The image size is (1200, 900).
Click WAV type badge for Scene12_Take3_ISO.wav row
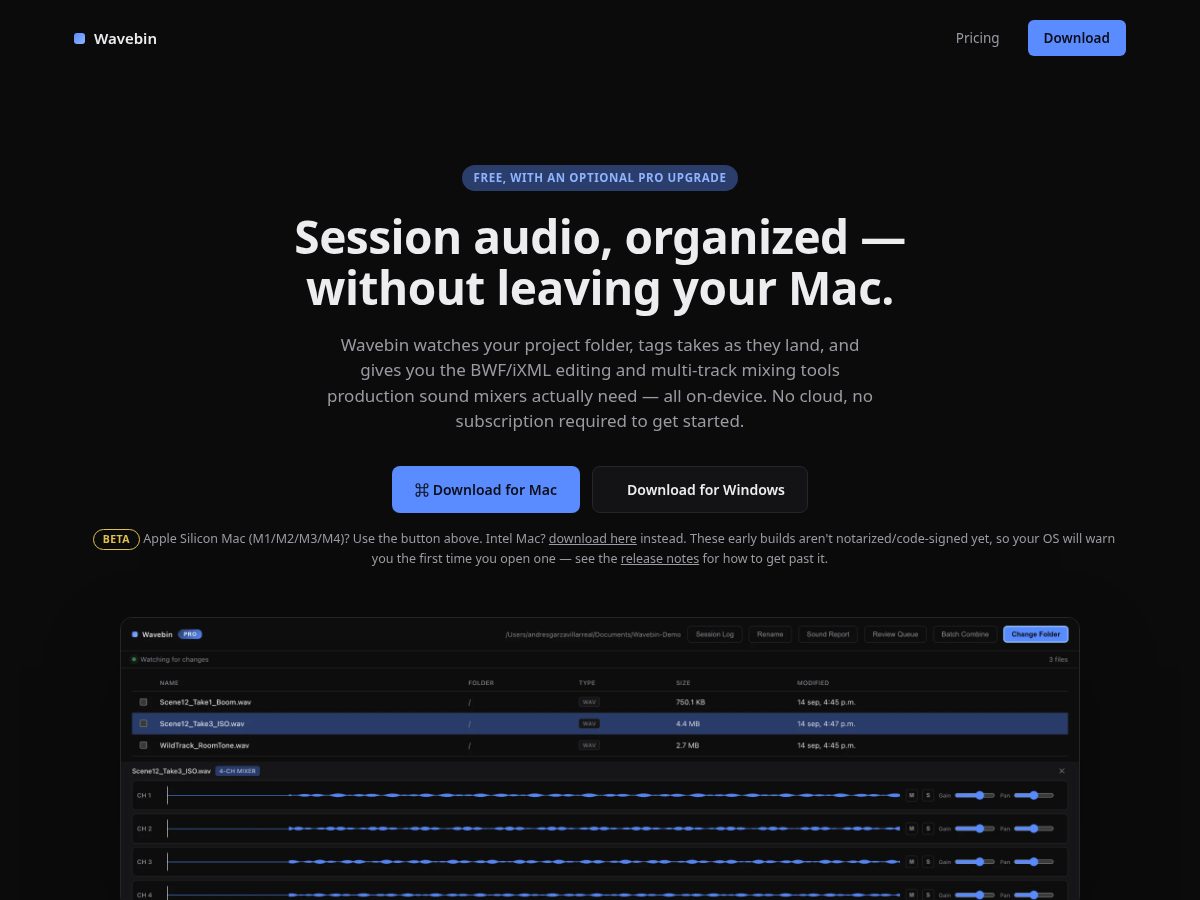coord(589,723)
